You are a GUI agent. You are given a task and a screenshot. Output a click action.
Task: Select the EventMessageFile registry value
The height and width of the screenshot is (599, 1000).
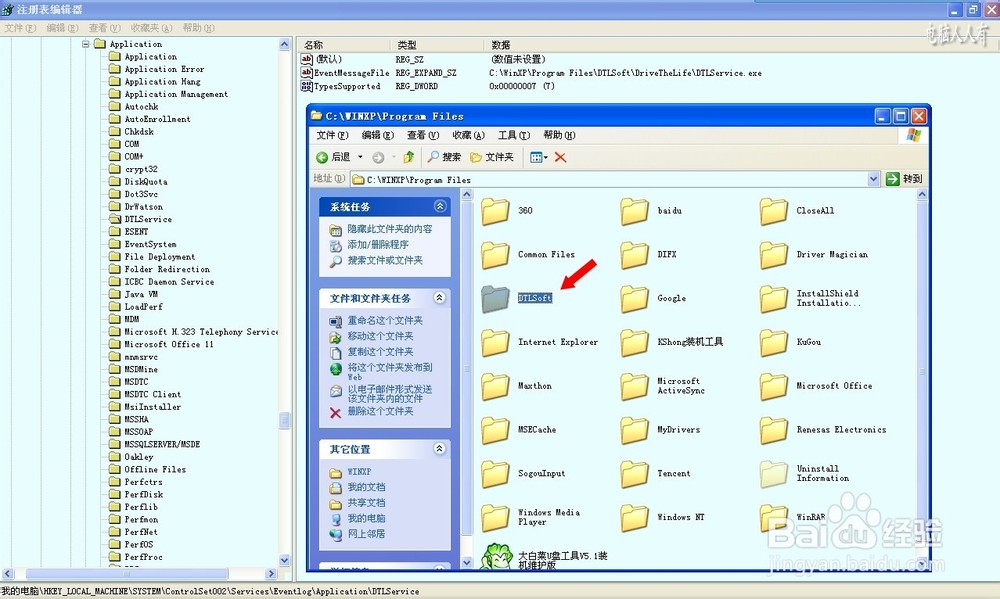tap(351, 73)
